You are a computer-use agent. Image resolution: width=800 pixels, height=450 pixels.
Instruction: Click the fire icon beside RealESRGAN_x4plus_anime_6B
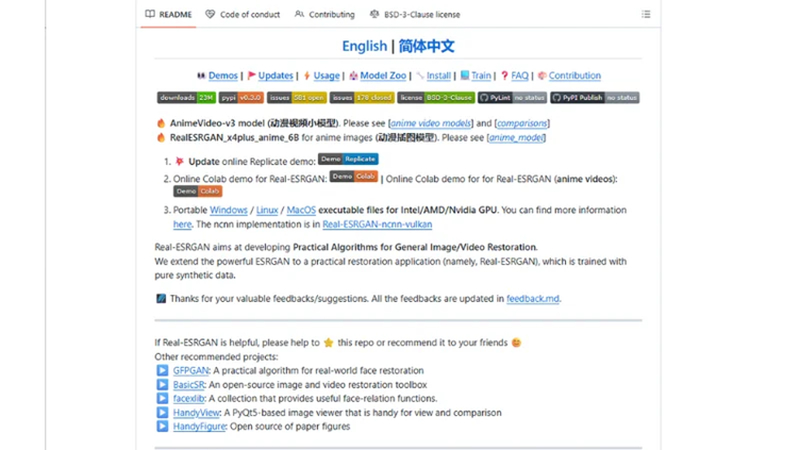click(x=161, y=137)
